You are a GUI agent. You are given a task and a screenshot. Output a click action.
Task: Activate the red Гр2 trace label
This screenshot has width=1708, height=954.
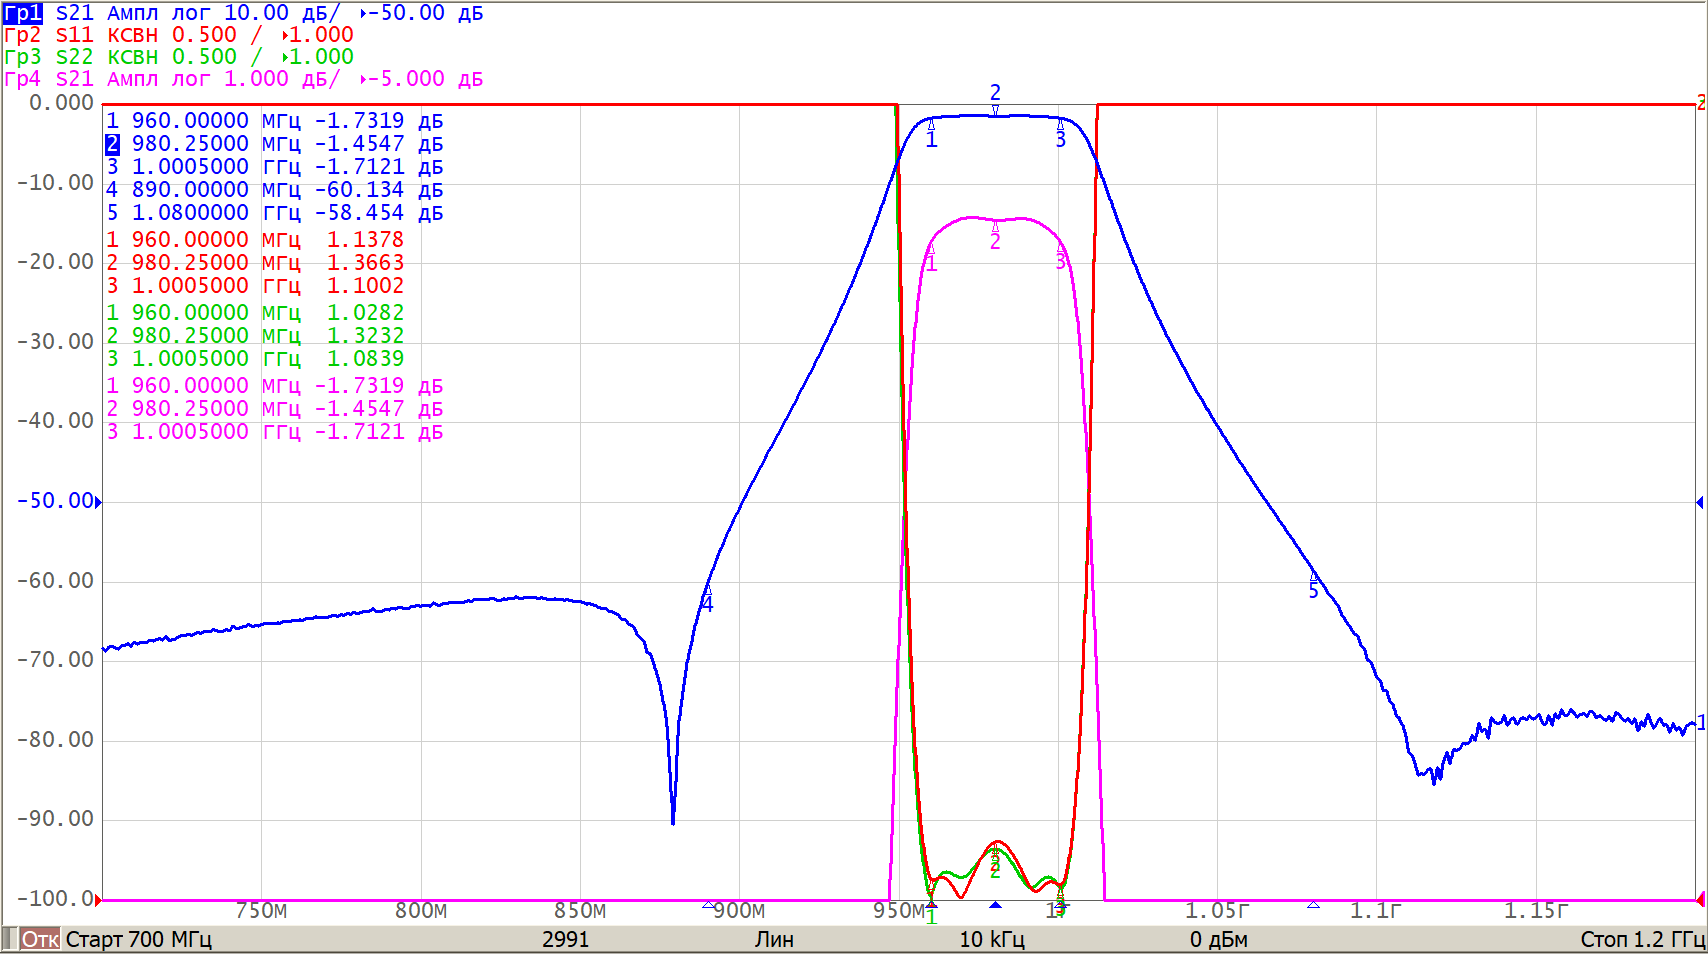click(22, 35)
